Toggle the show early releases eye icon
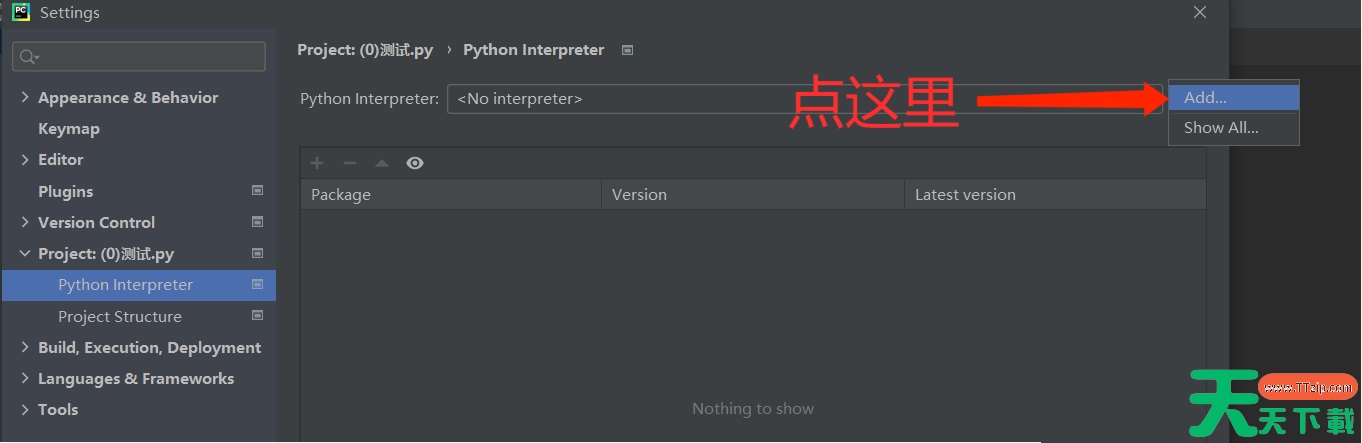Image resolution: width=1362 pixels, height=443 pixels. click(x=415, y=163)
